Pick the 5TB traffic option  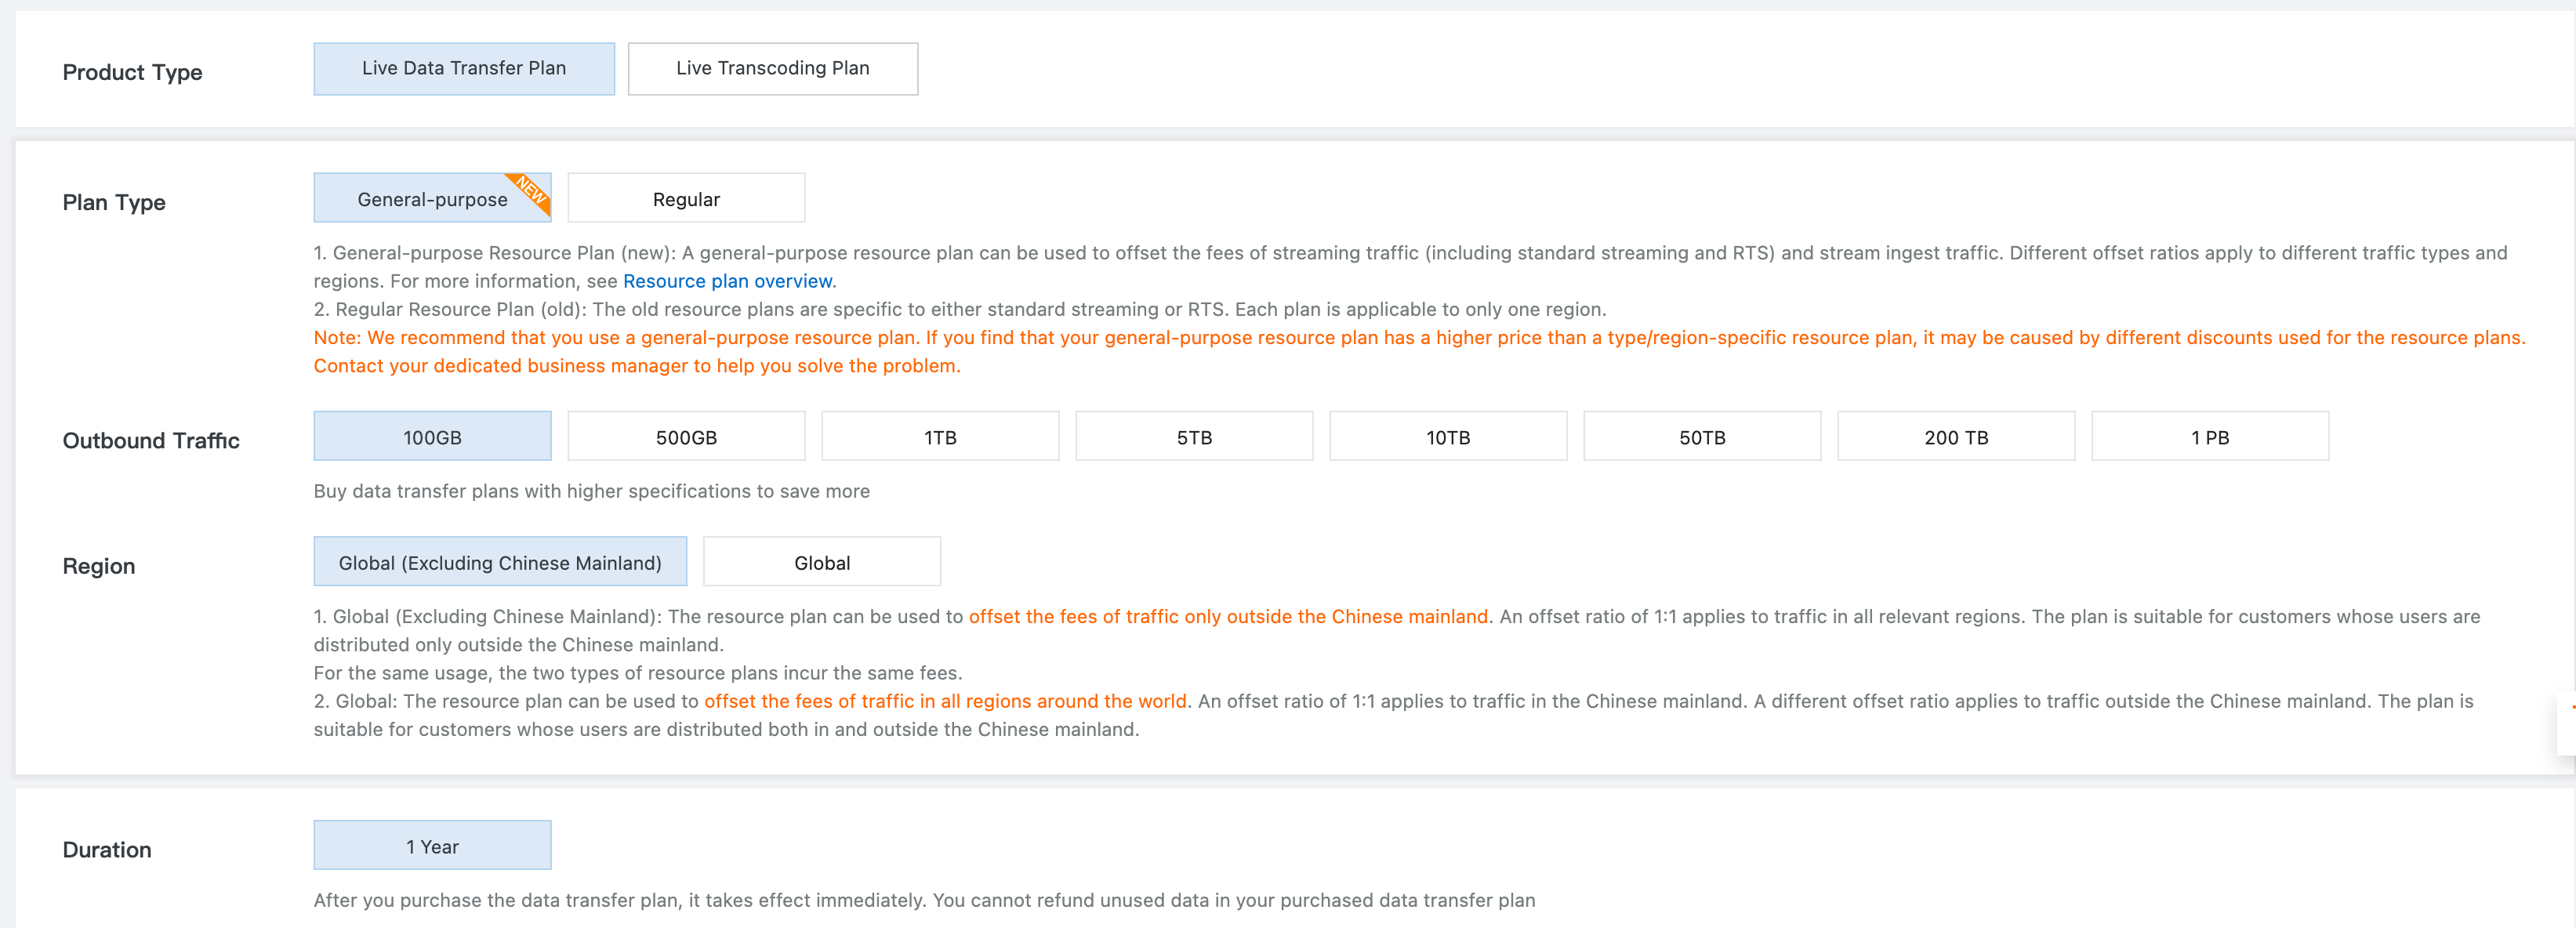(1194, 437)
